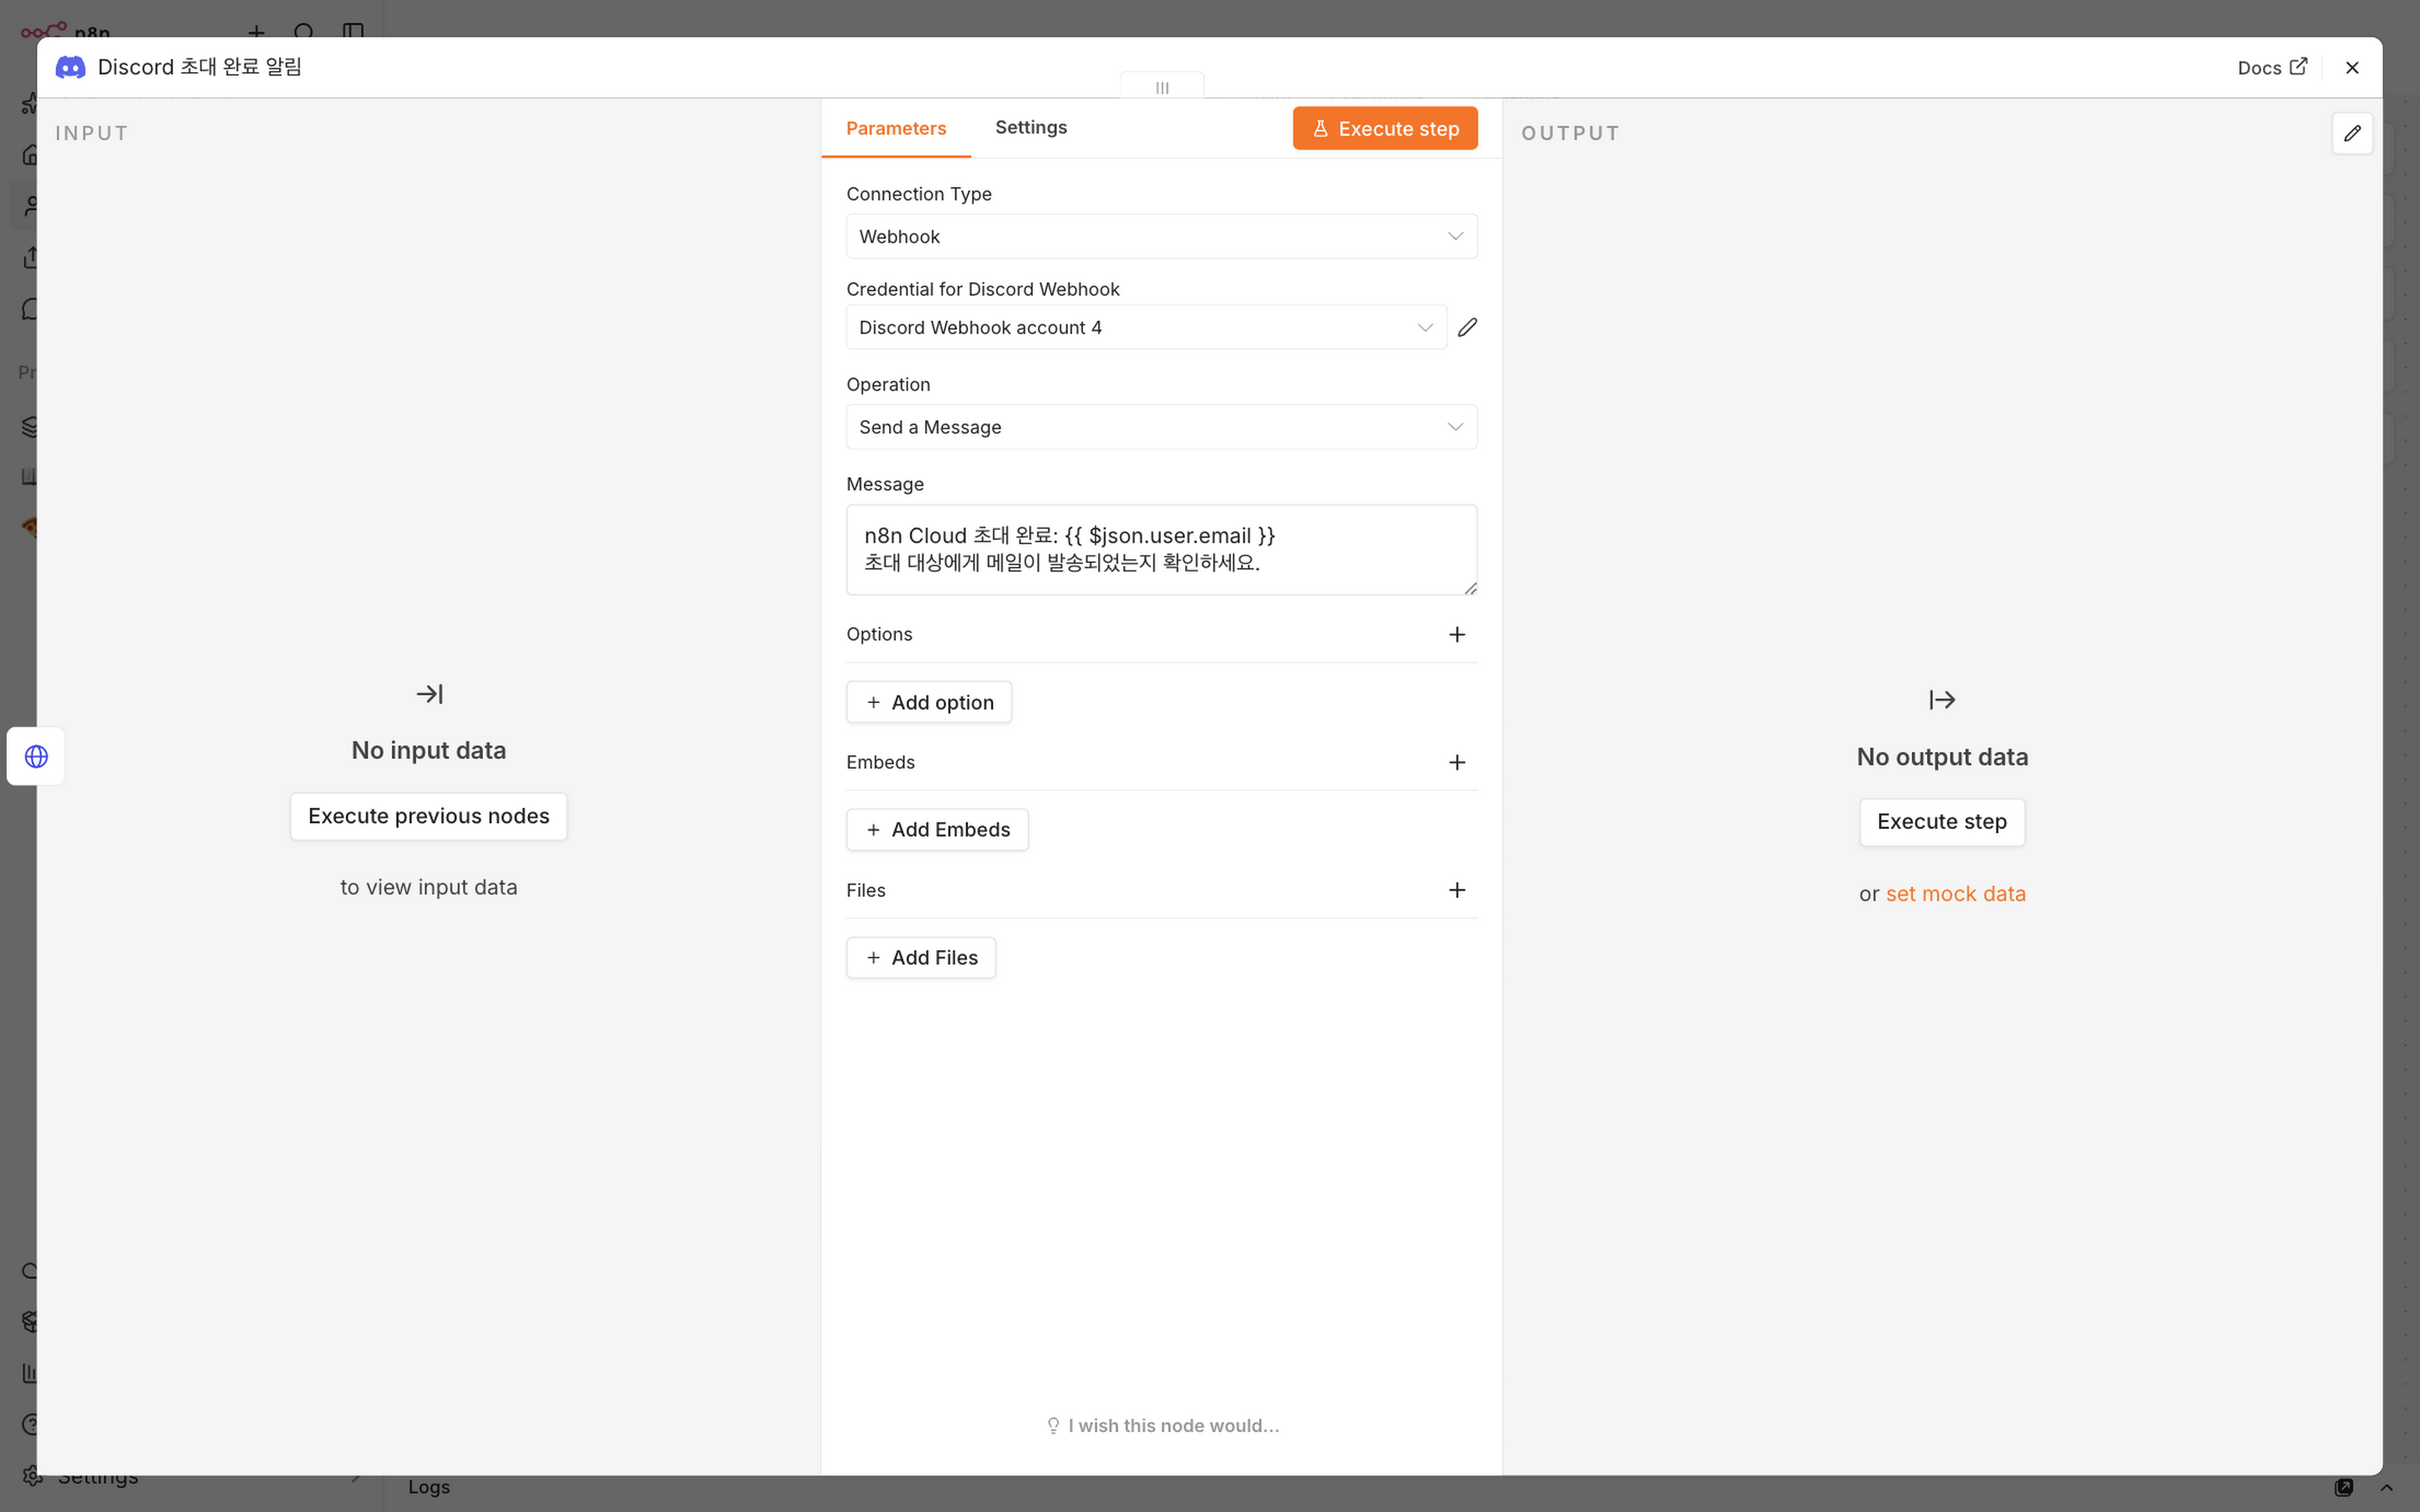The height and width of the screenshot is (1512, 2420).
Task: Add an item with the Files plus icon
Action: [1457, 890]
